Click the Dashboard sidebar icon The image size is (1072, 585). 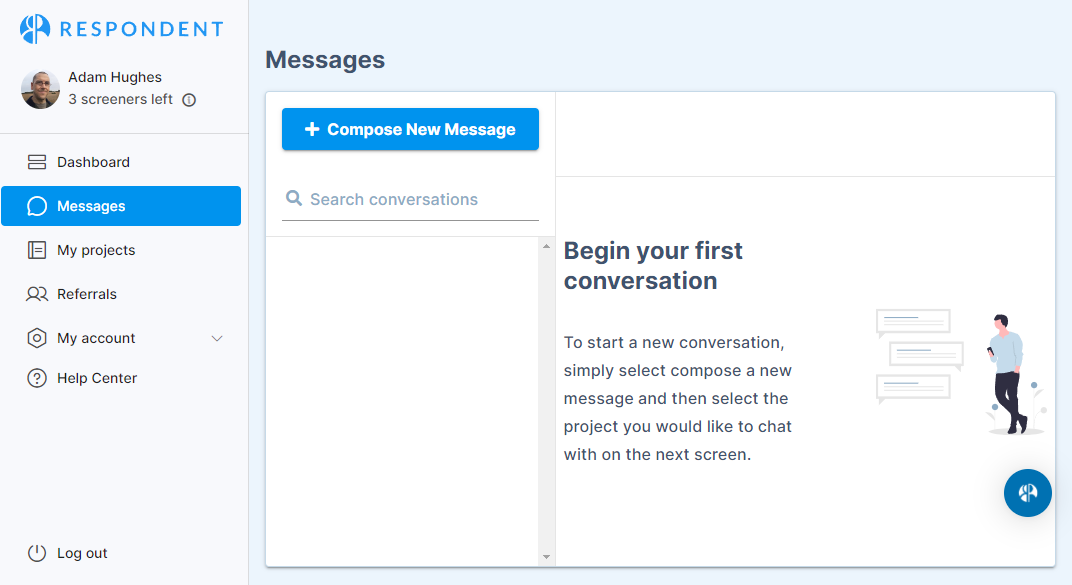coord(37,162)
